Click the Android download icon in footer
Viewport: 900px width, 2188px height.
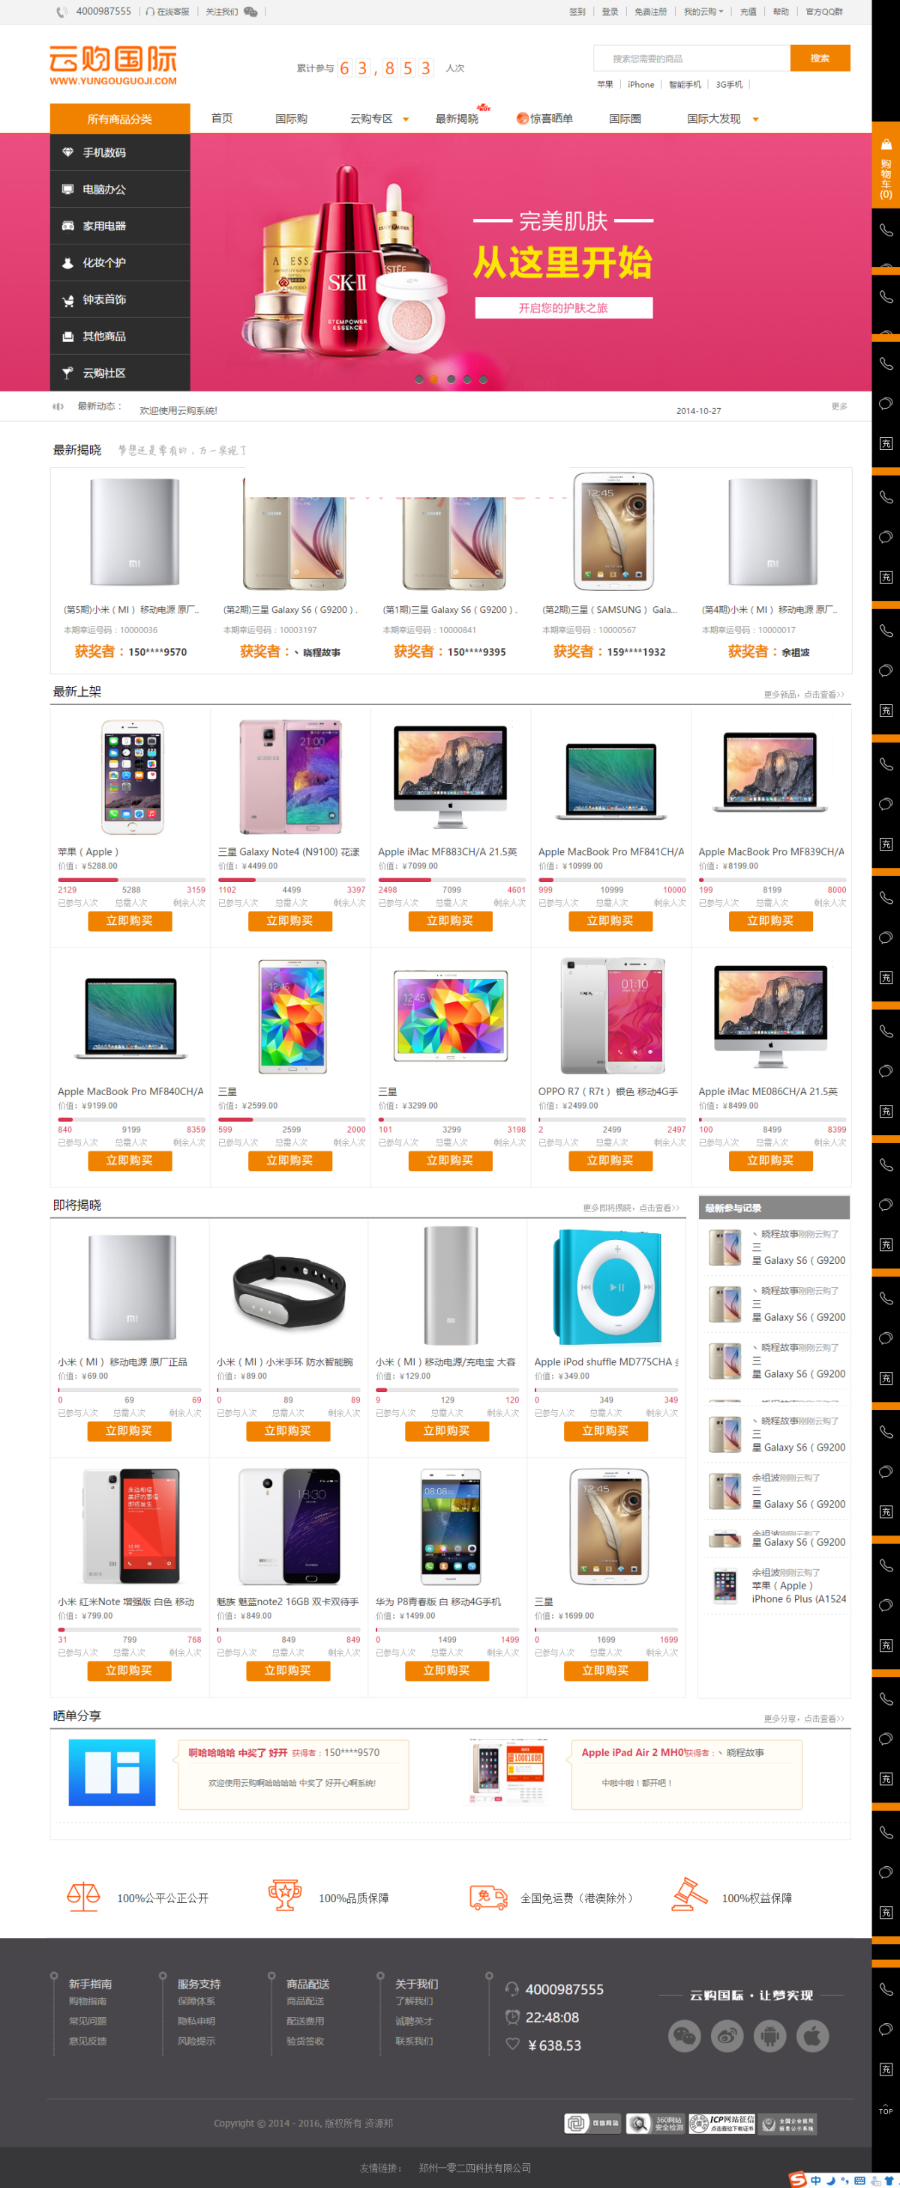(x=770, y=2035)
